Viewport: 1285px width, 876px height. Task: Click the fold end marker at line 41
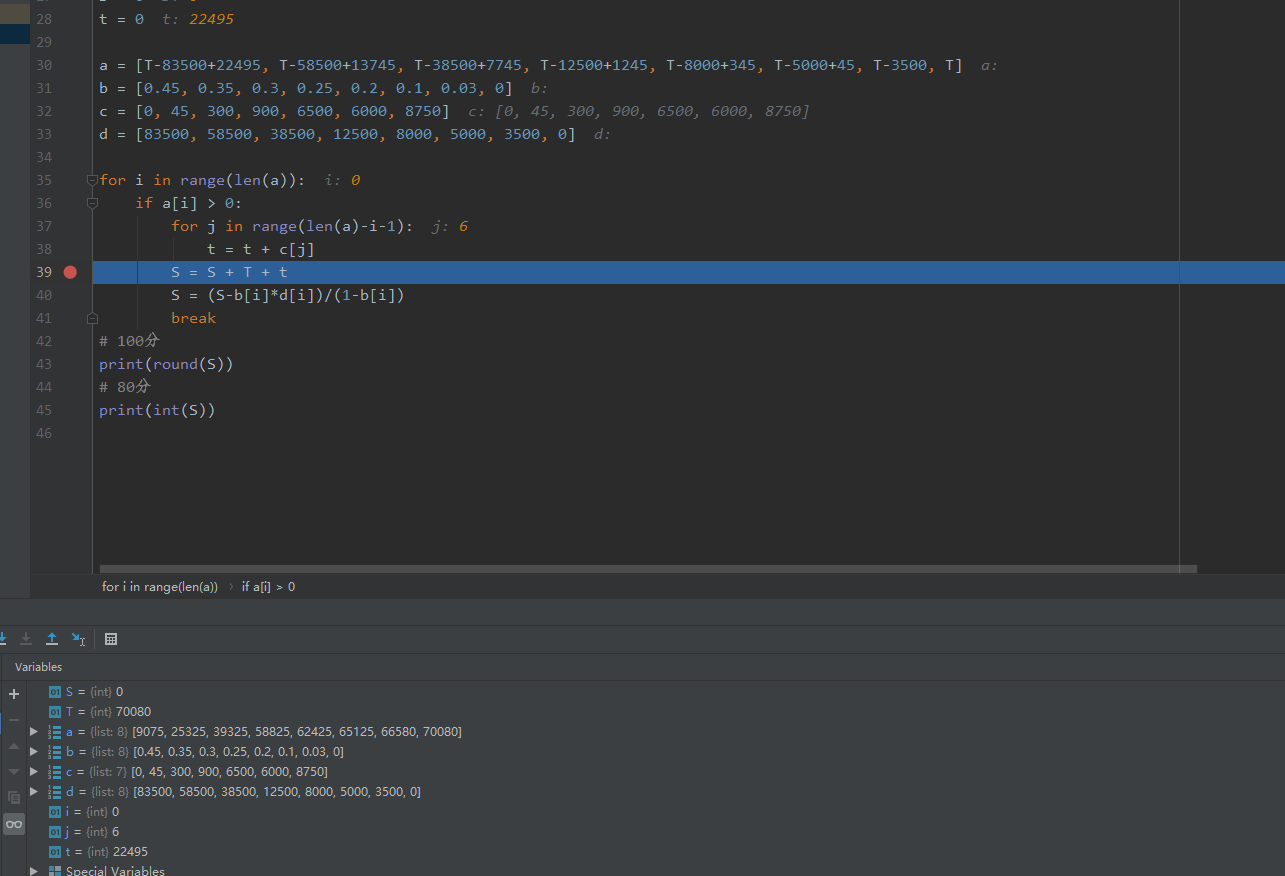coord(92,318)
